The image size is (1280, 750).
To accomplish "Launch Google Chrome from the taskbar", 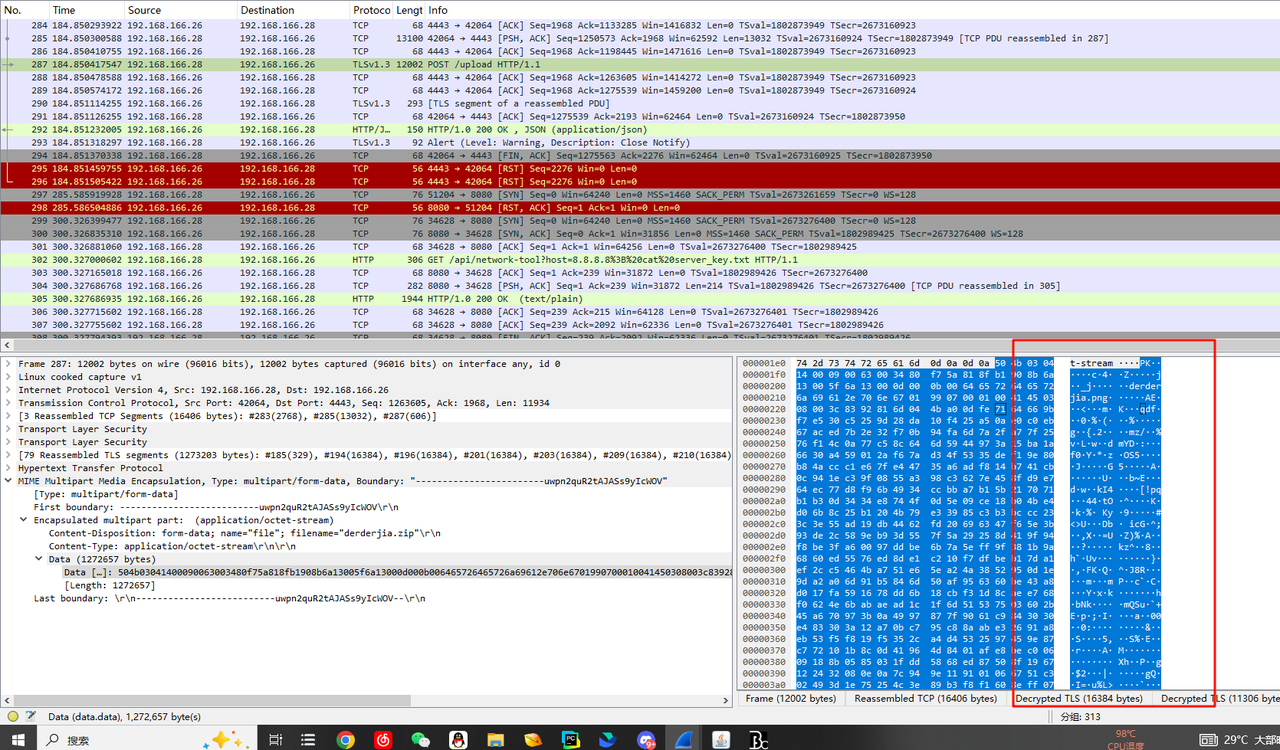I will point(345,740).
